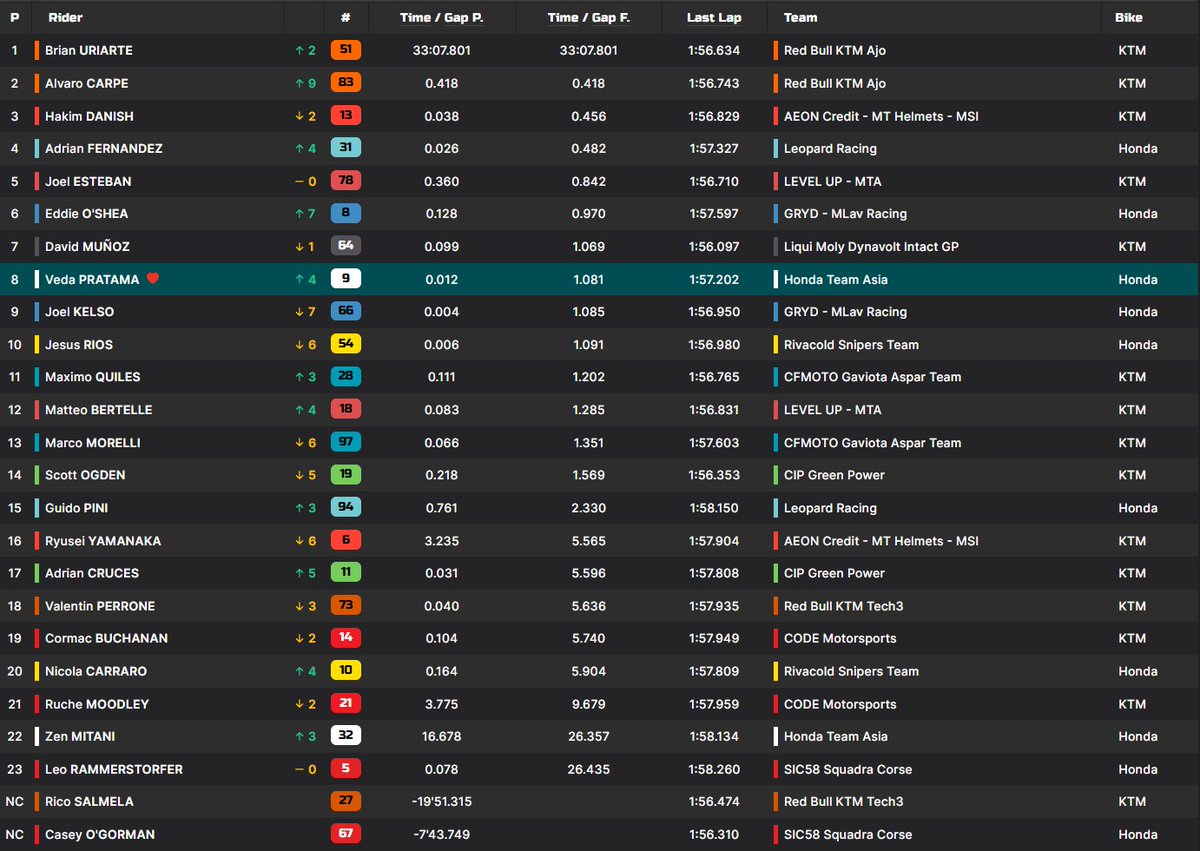
Task: Click the SIC58 Squadra Corse team for Casey O'GORMAN
Action: [x=848, y=834]
